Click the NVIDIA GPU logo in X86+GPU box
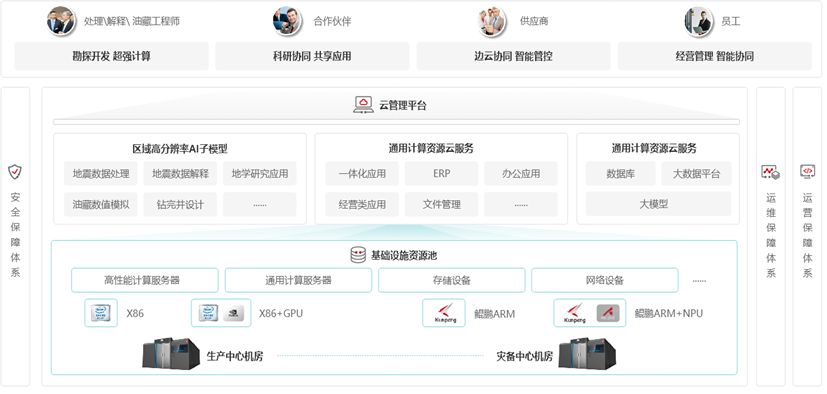Viewport: 827px width, 394px height. point(233,313)
